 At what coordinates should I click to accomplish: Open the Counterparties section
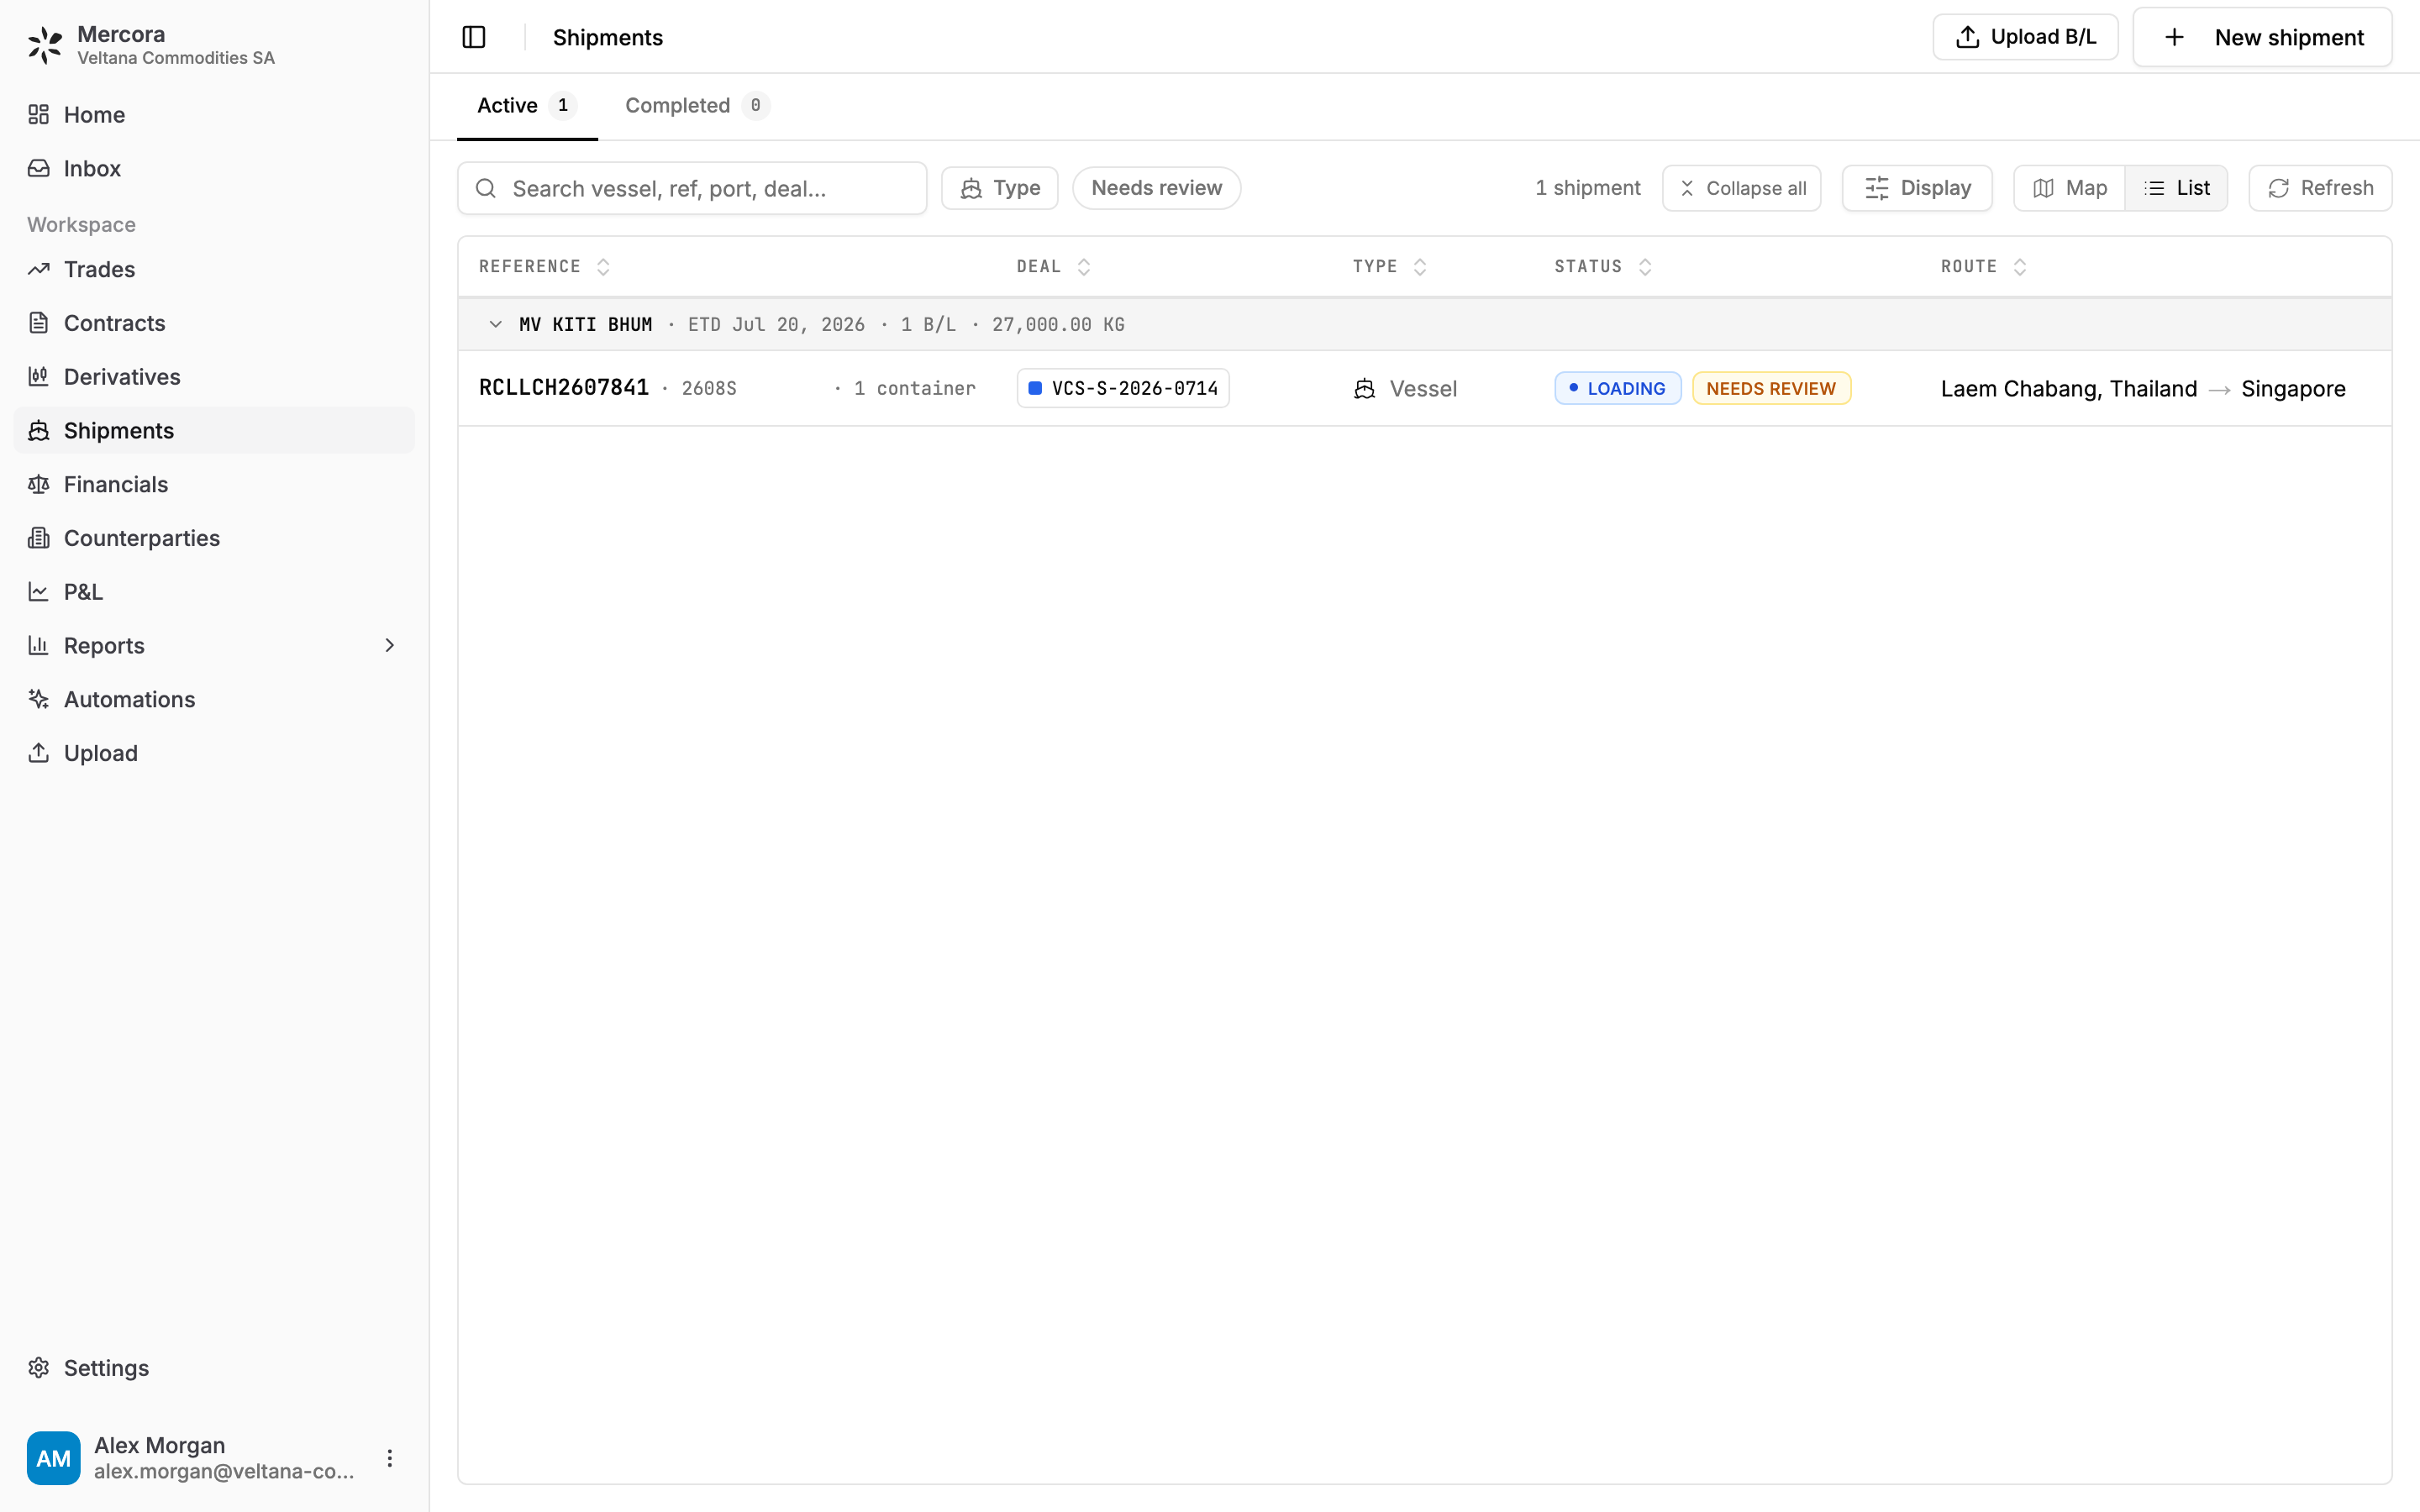point(214,538)
